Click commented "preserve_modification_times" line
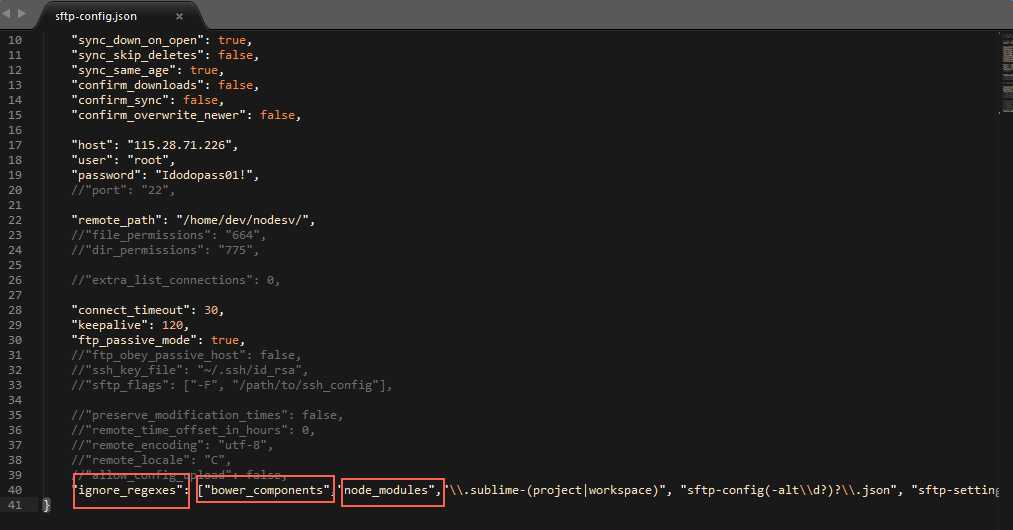1013x530 pixels. [207, 415]
